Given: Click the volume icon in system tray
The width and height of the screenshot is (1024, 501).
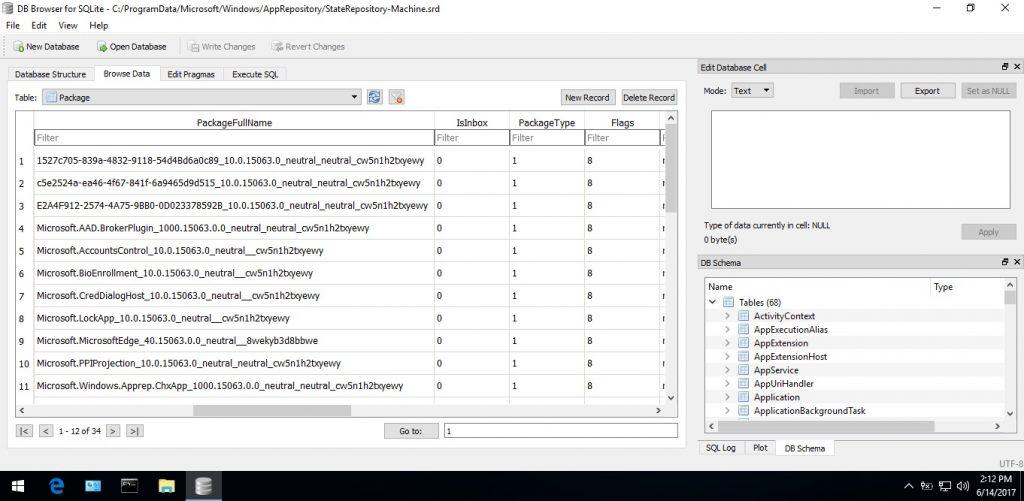Looking at the screenshot, I should tap(962, 486).
